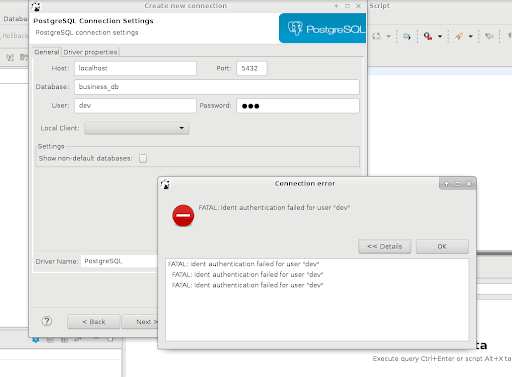Image resolution: width=512 pixels, height=377 pixels.
Task: Click DBeaver icon in Connection error titlebar
Action: 165,184
